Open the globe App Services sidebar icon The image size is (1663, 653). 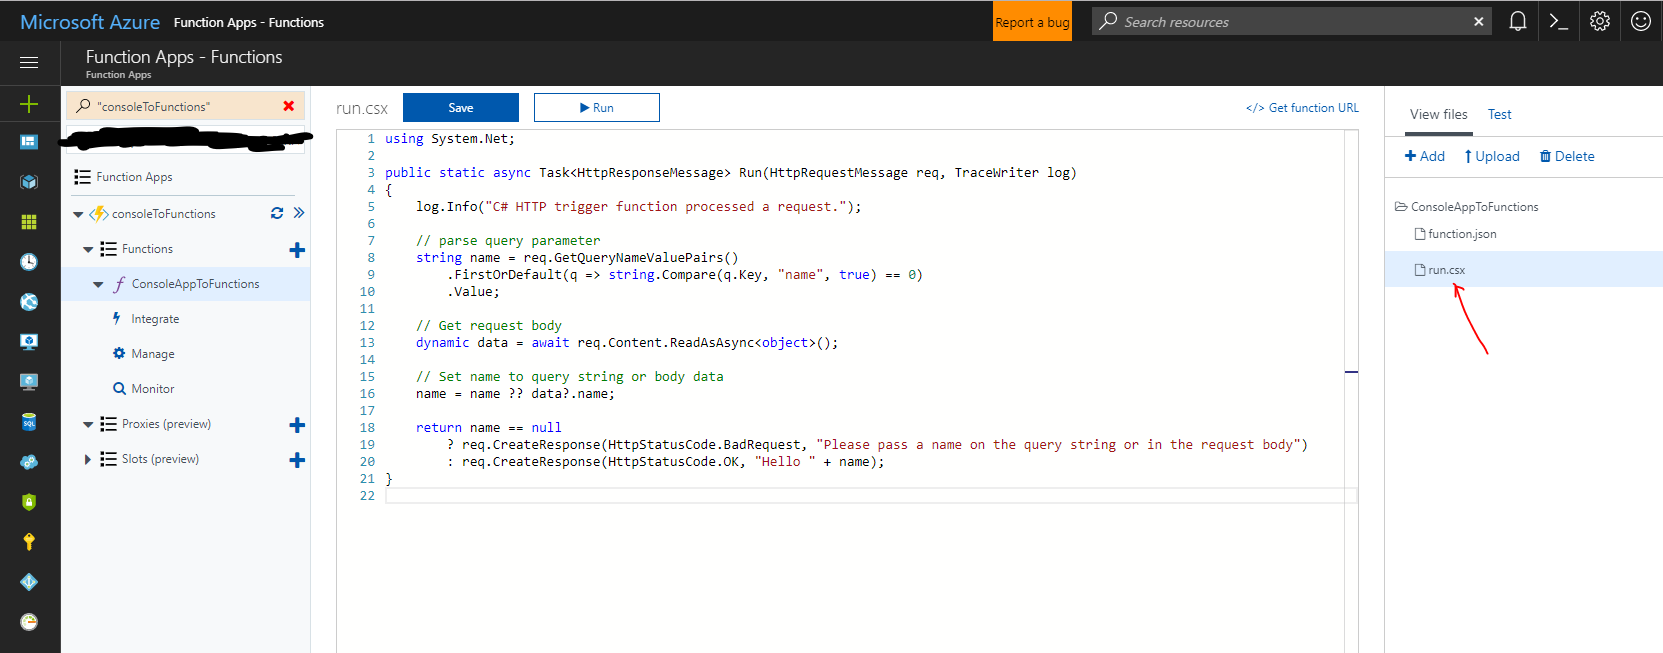(x=29, y=302)
